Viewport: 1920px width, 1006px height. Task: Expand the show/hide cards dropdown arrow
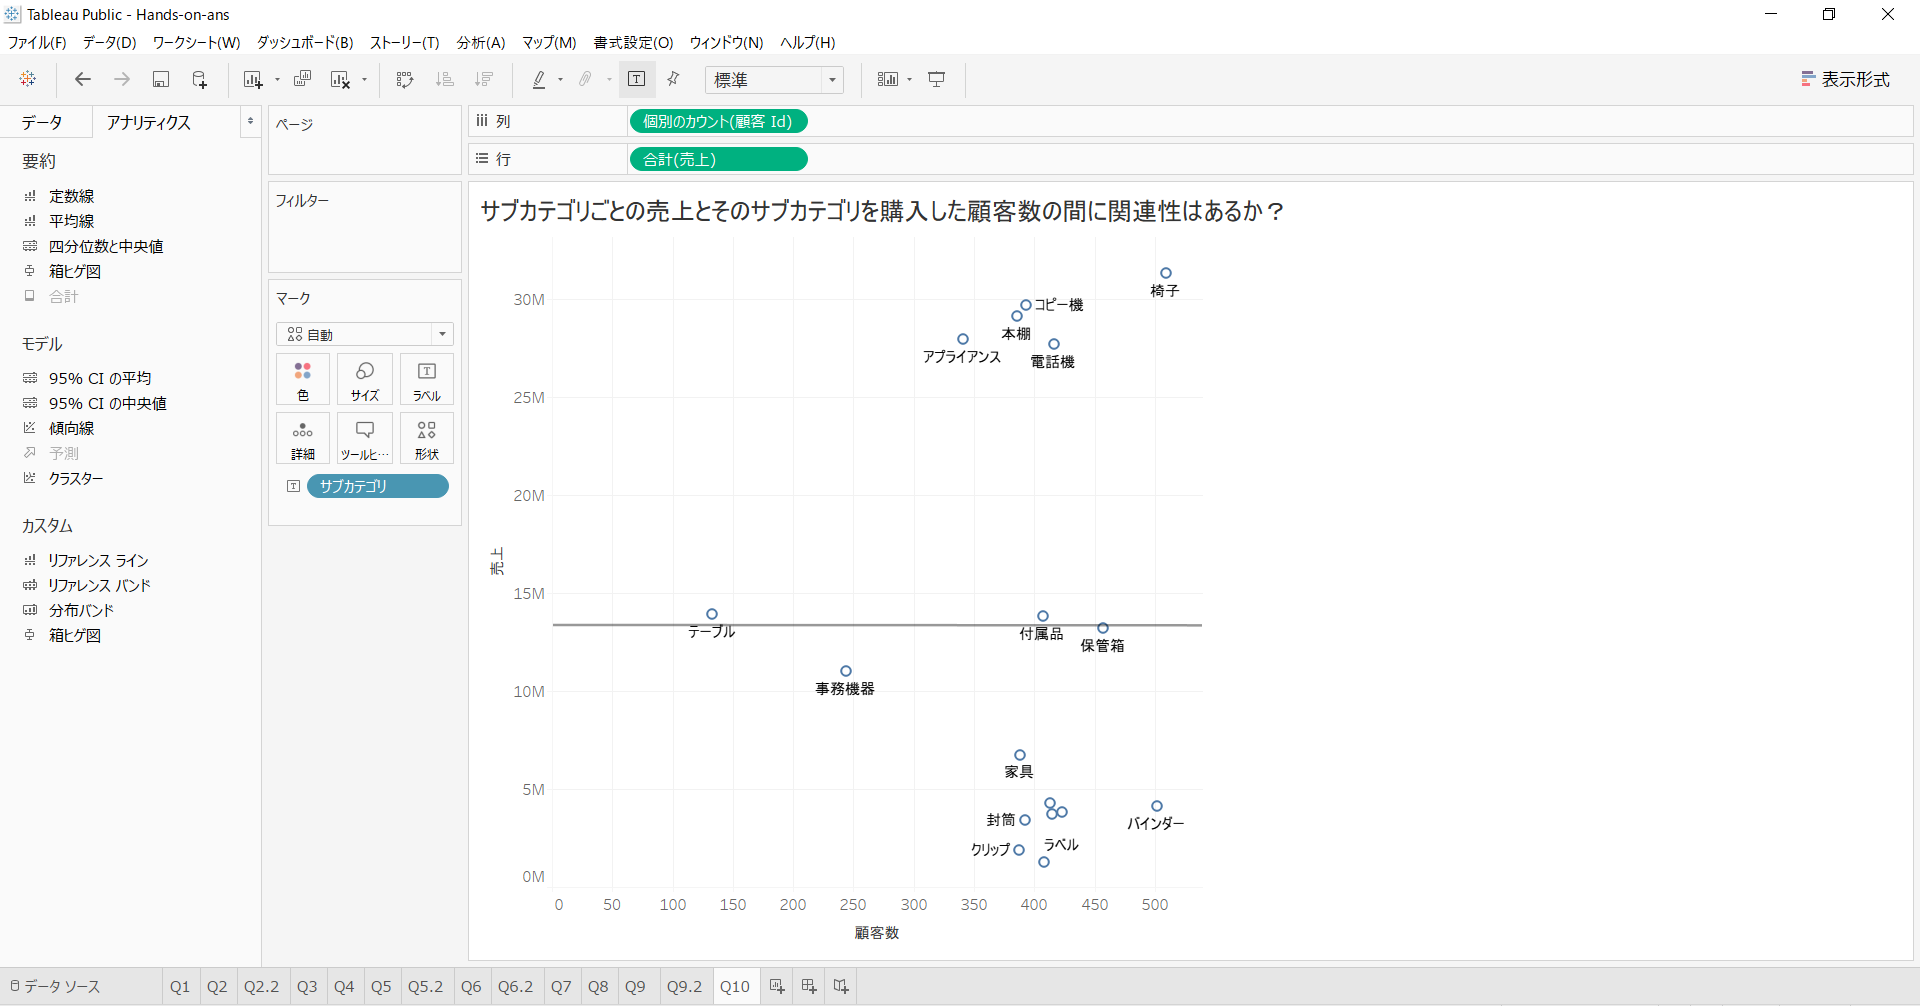[x=909, y=80]
